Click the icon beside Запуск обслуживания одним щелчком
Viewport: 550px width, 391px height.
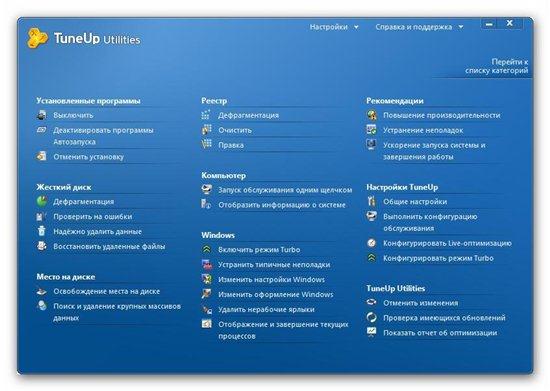(x=207, y=190)
